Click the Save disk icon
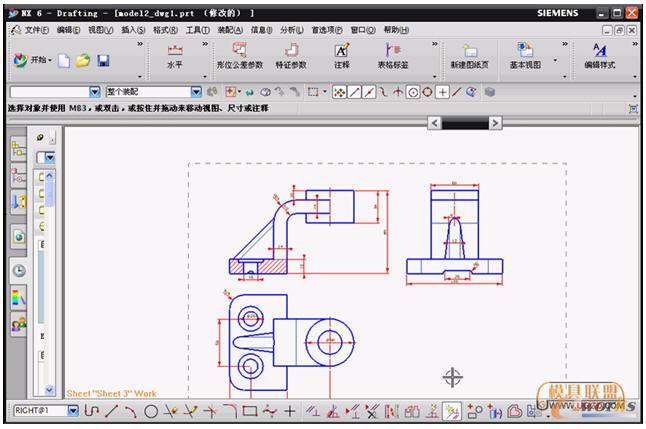This screenshot has height=429, width=646. tap(103, 61)
